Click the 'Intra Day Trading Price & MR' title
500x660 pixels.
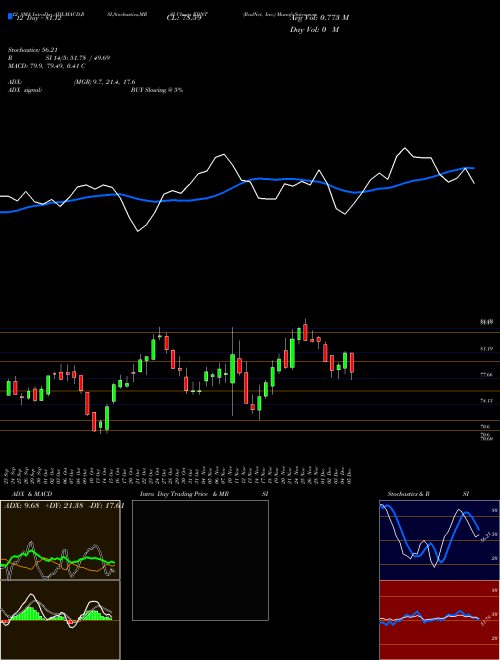tap(184, 494)
